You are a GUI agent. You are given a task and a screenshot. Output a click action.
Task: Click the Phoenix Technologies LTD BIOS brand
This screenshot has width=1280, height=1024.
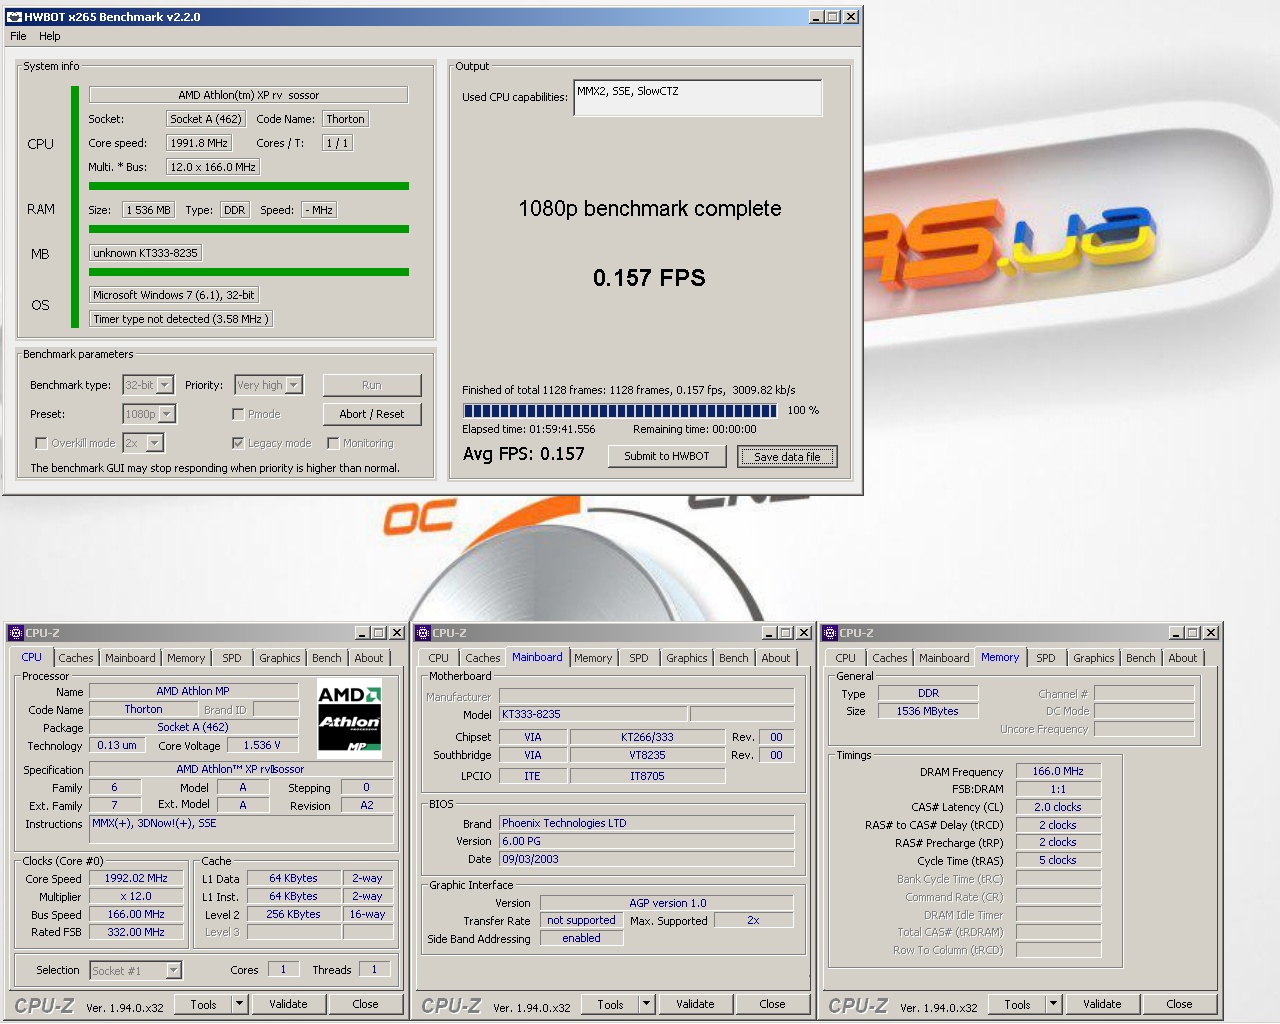coord(647,823)
